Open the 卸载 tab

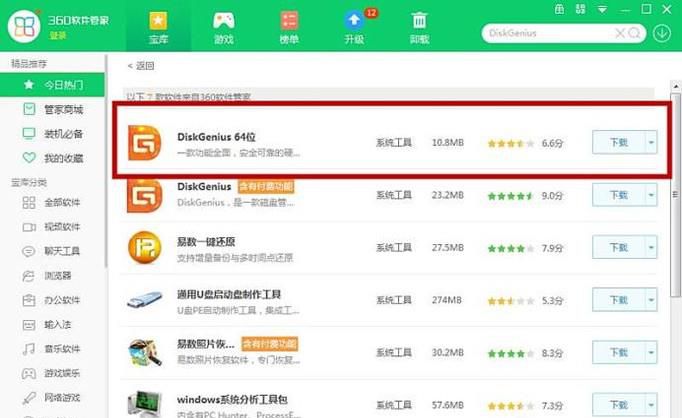click(419, 27)
